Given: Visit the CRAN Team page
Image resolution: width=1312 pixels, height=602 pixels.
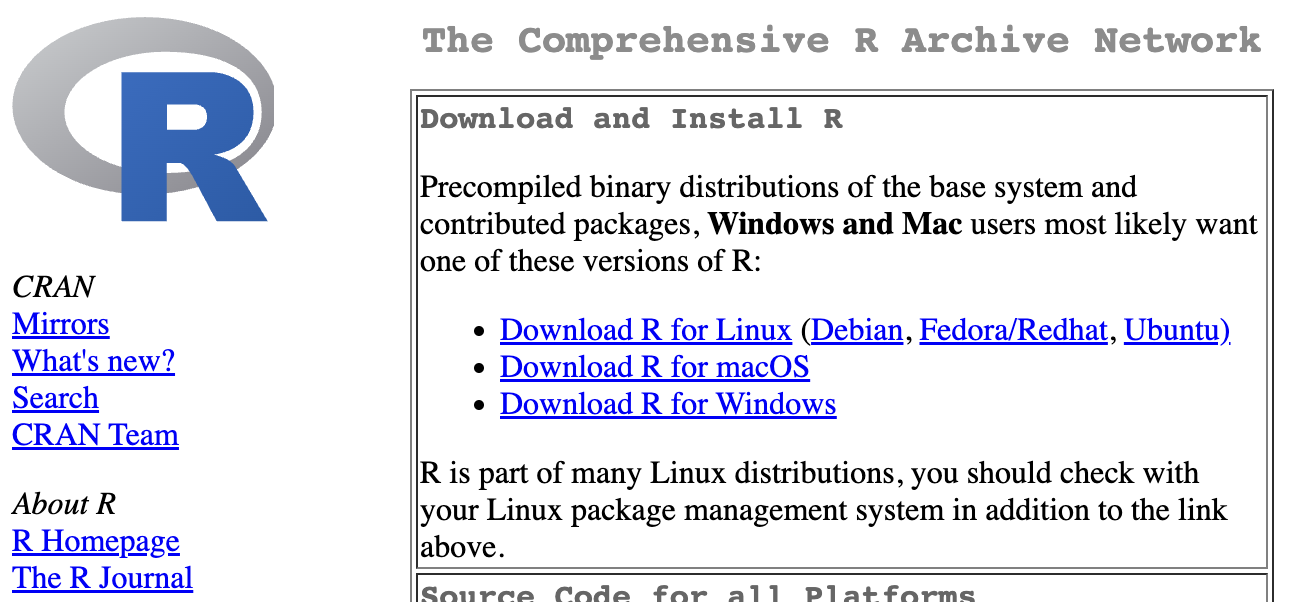Looking at the screenshot, I should pos(95,435).
